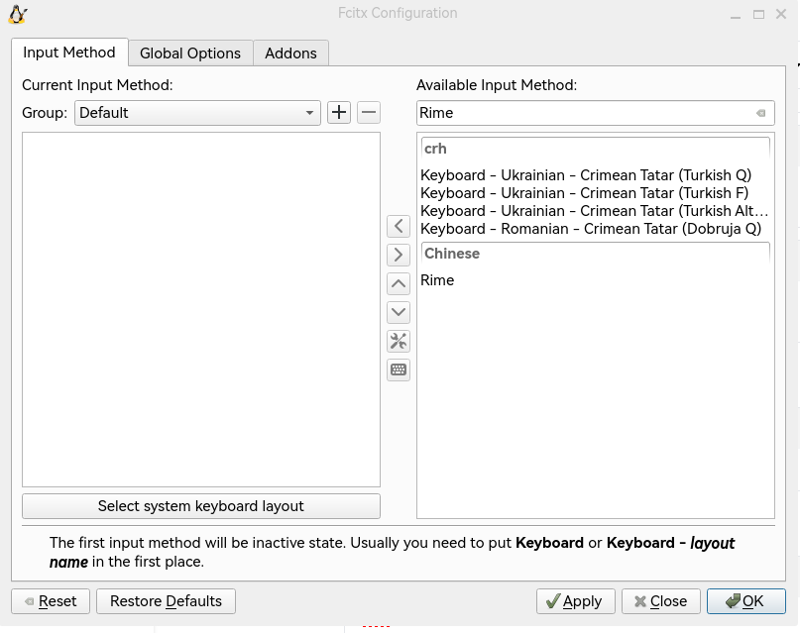Open the Addons tab
The height and width of the screenshot is (633, 800).
[x=290, y=53]
